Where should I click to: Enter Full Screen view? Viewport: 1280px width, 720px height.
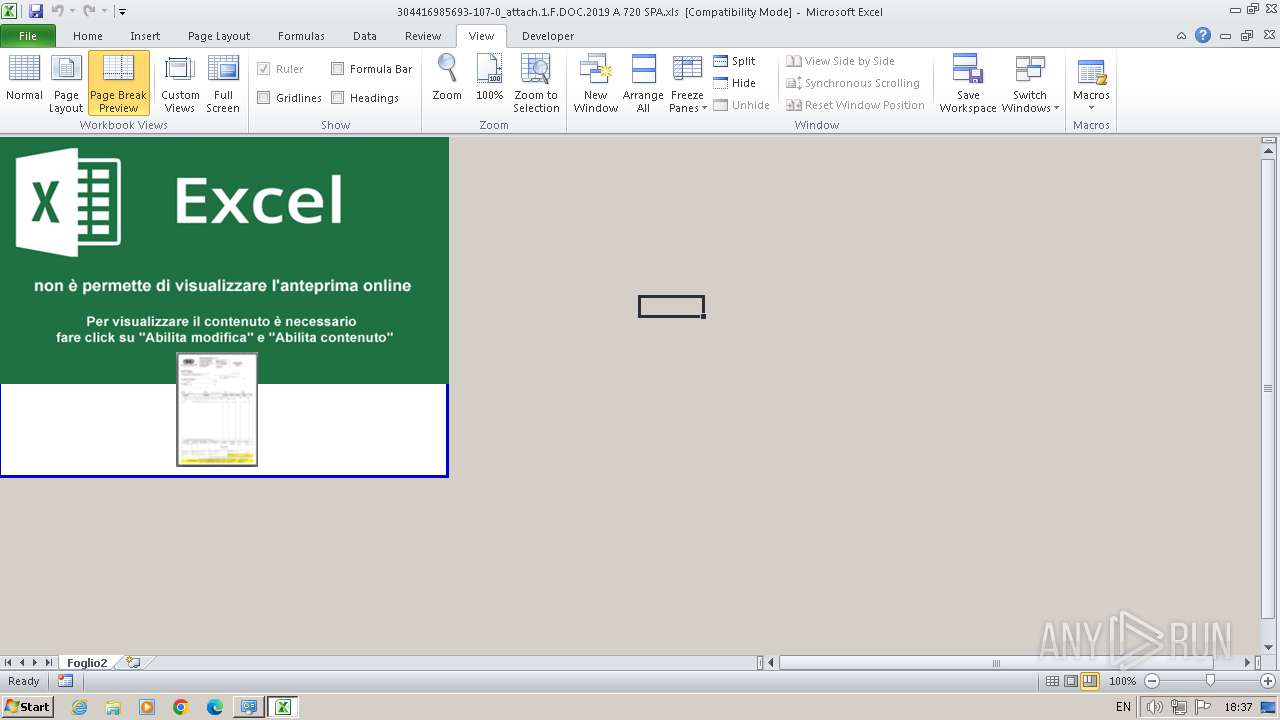pyautogui.click(x=223, y=84)
